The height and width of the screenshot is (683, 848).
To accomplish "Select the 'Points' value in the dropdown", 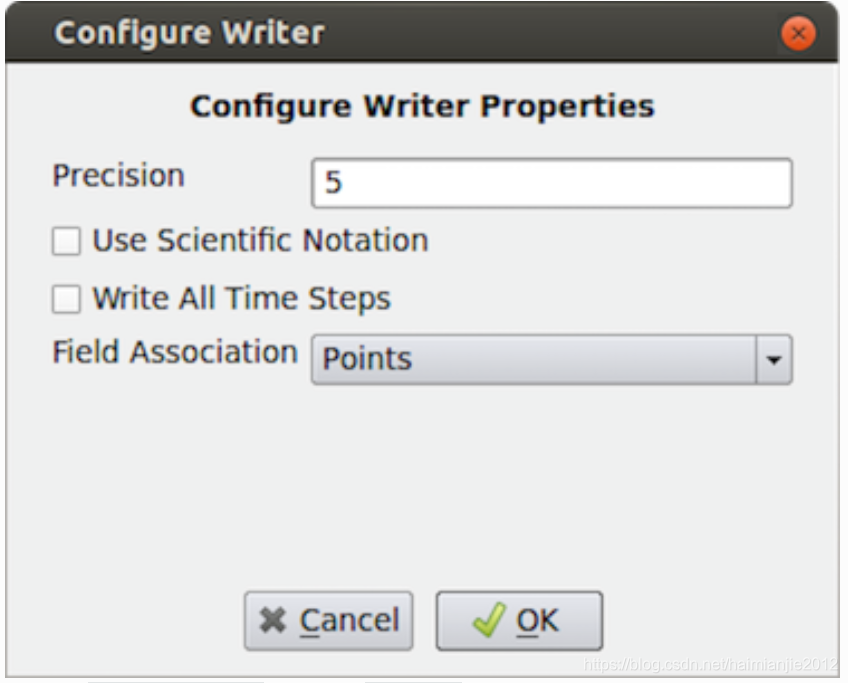I will [367, 359].
